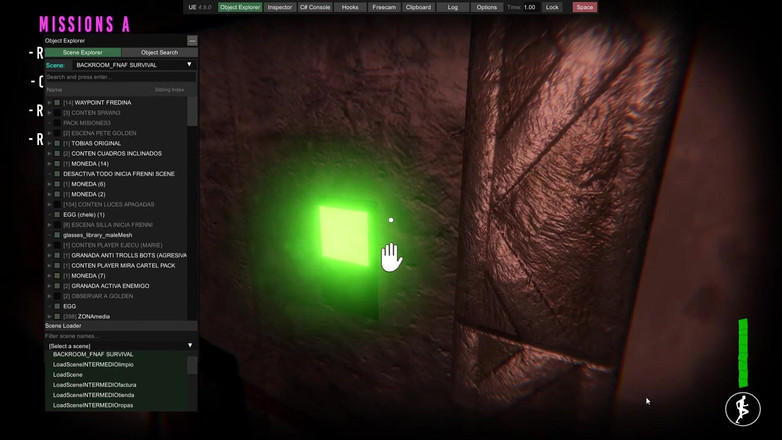Toggle checkbox for glasses_library_maleMesh
The height and width of the screenshot is (440, 782).
coord(57,235)
